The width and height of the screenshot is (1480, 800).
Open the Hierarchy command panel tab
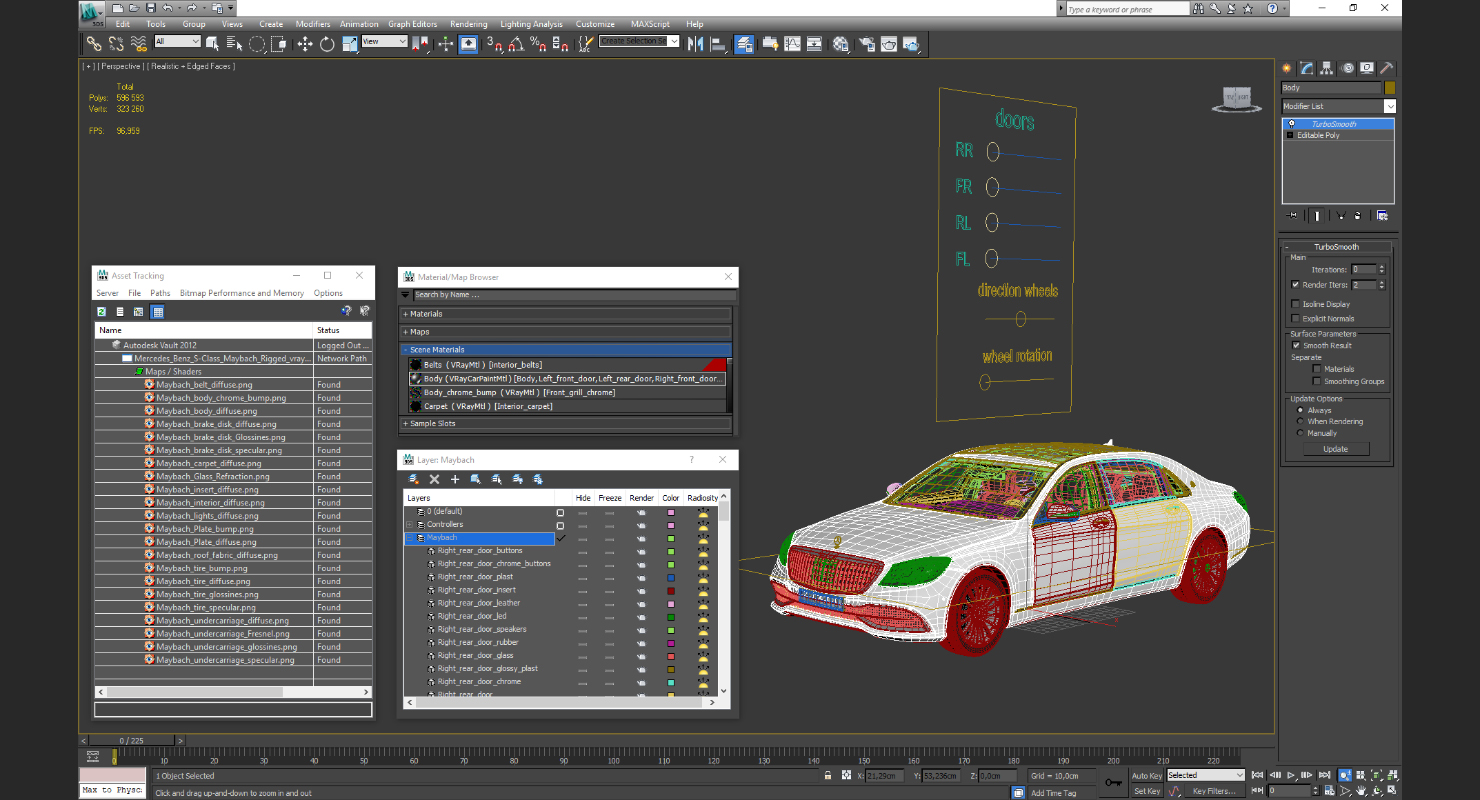(x=1327, y=68)
